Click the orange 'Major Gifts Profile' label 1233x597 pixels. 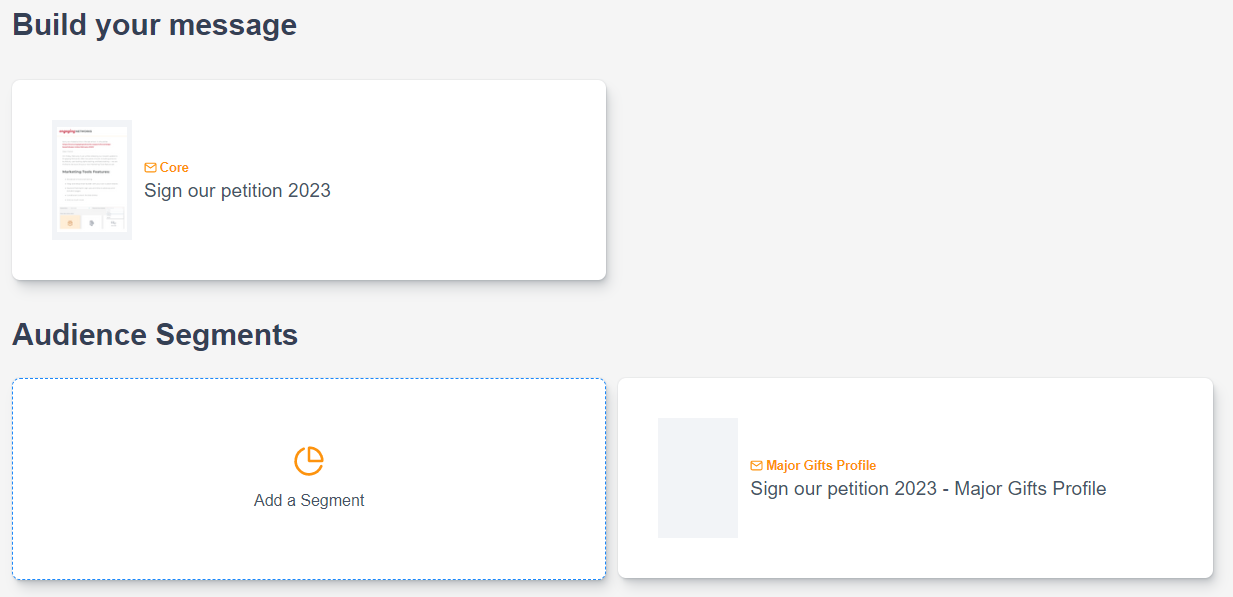(x=821, y=466)
